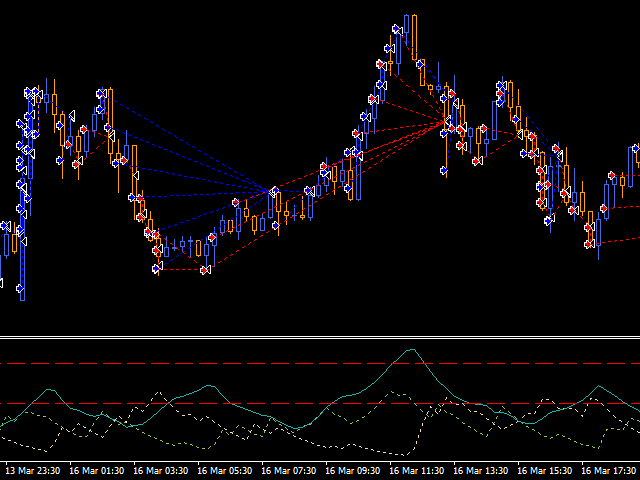Click the 16 Mar 09:30 time label
Image resolution: width=640 pixels, height=480 pixels.
(x=353, y=470)
